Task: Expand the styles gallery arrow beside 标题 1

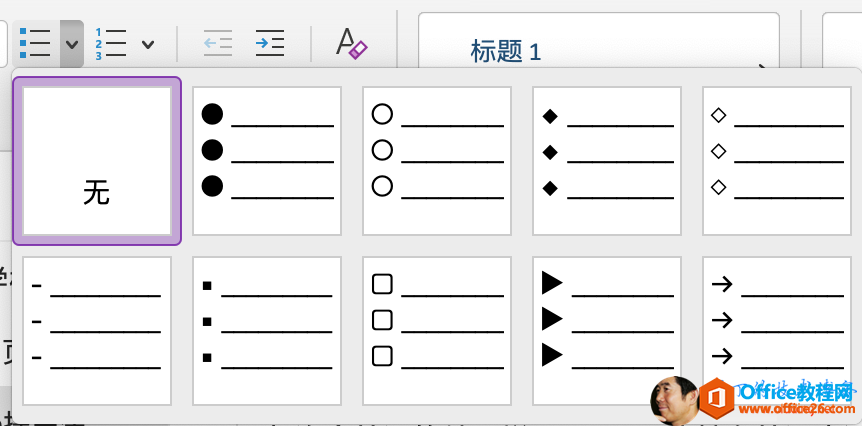Action: tap(766, 66)
